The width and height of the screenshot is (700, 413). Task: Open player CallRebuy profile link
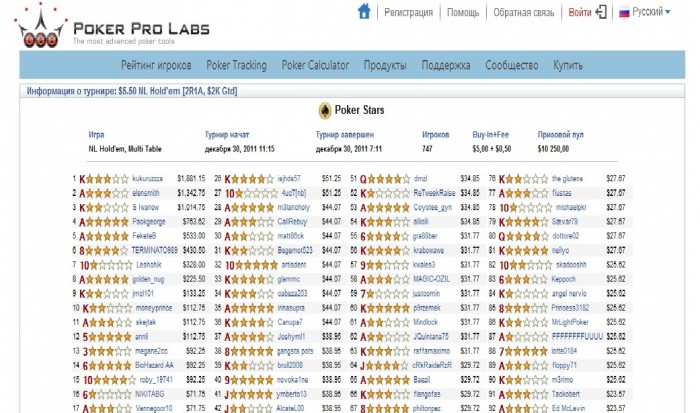[292, 222]
